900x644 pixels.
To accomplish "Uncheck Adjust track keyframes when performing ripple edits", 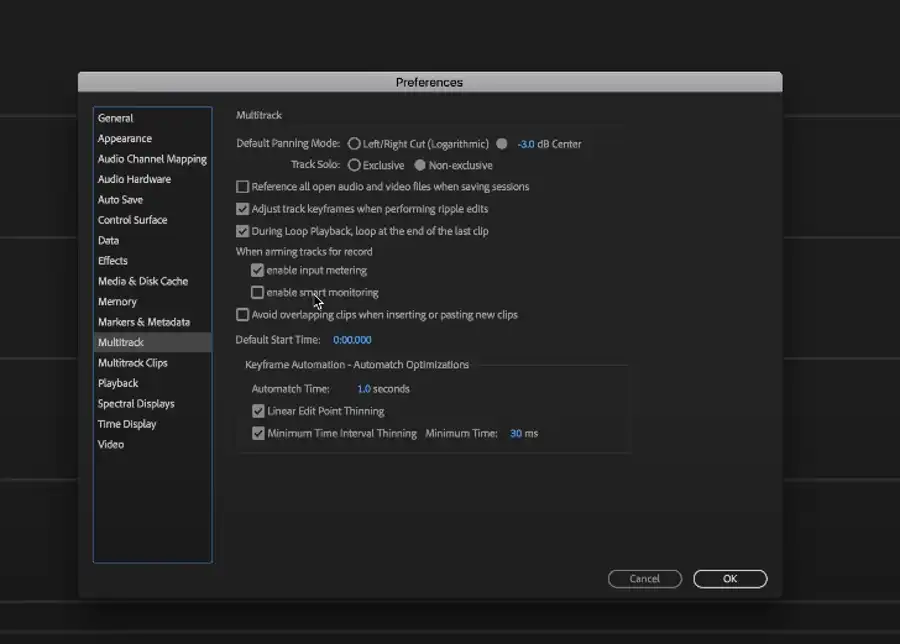I will click(242, 209).
